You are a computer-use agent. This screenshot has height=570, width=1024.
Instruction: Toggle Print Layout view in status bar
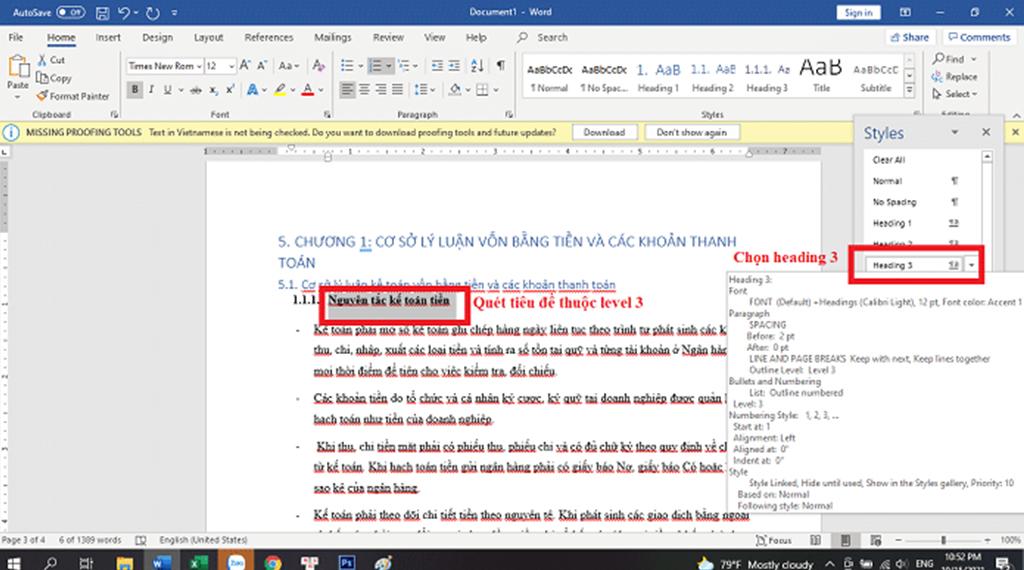846,541
